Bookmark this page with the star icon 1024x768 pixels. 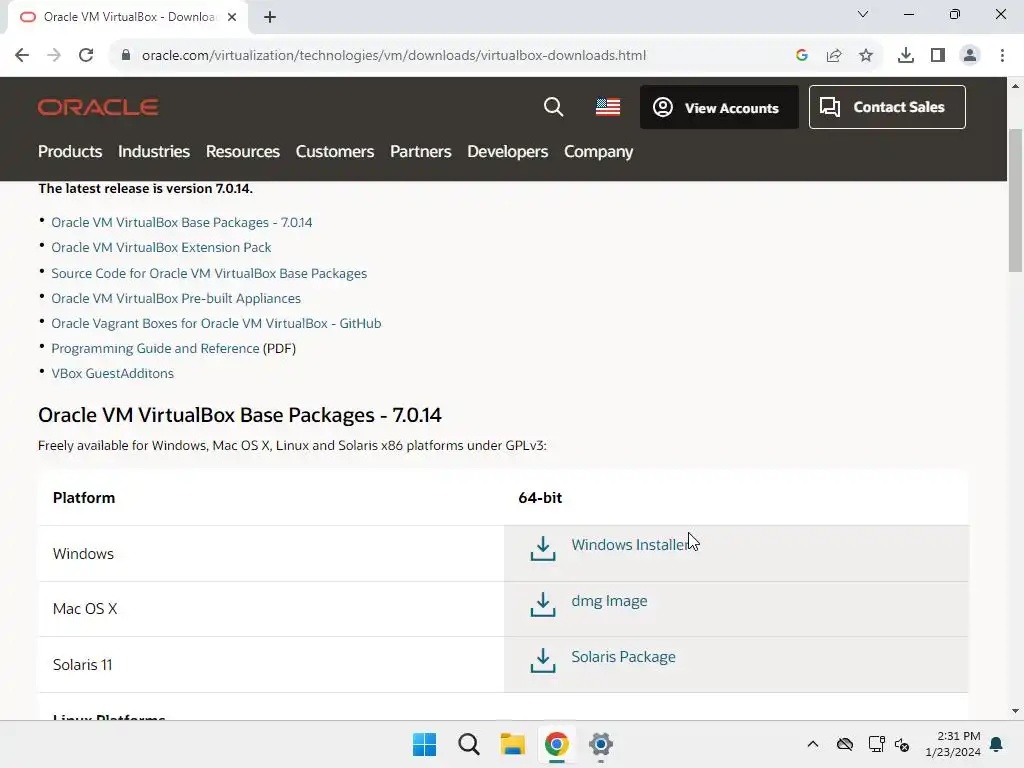pyautogui.click(x=866, y=56)
